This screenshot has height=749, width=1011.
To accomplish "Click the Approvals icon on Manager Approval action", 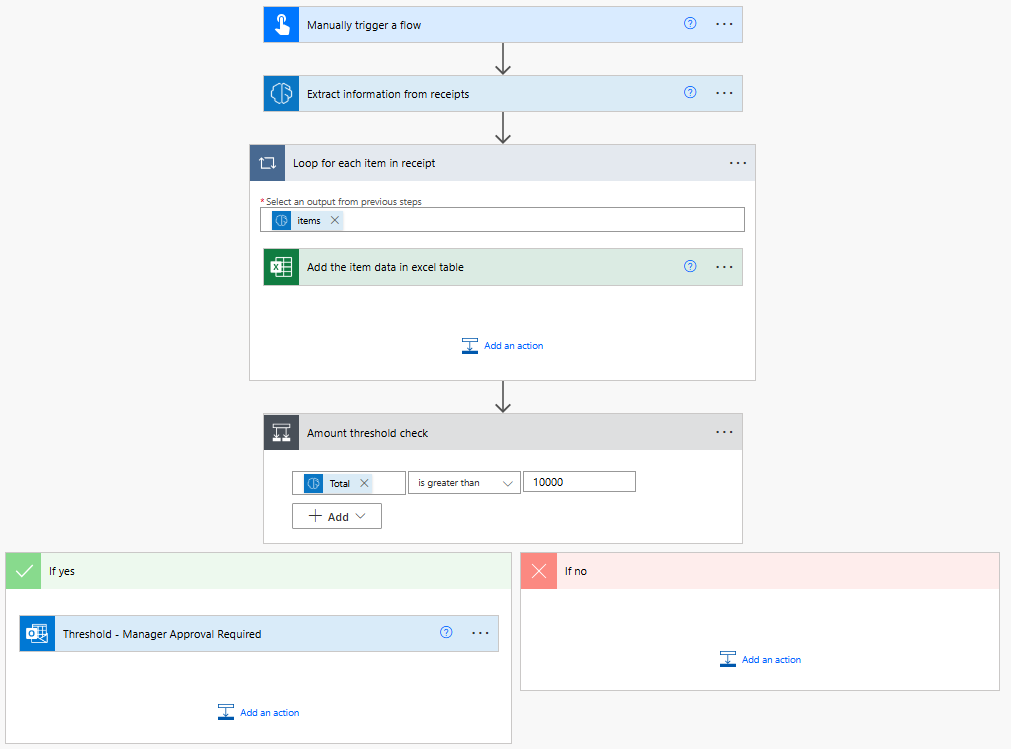I will [37, 633].
